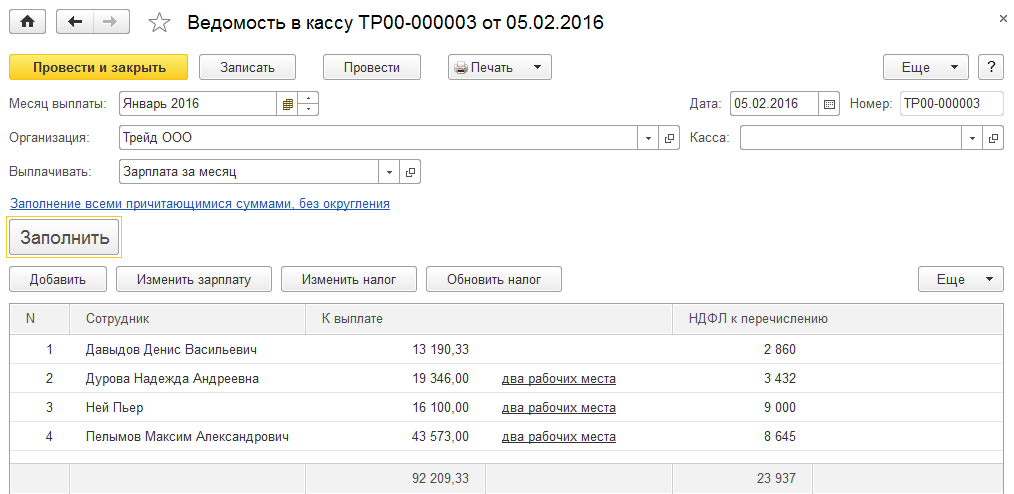Go back with the left arrow
The height and width of the screenshot is (494, 1014).
tap(76, 21)
